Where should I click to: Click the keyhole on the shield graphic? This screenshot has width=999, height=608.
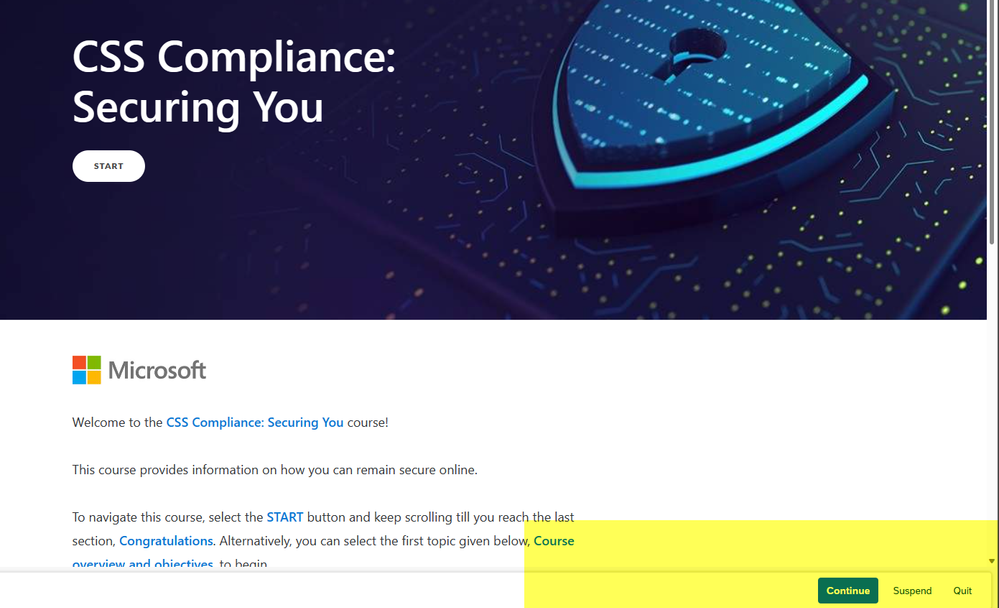688,45
